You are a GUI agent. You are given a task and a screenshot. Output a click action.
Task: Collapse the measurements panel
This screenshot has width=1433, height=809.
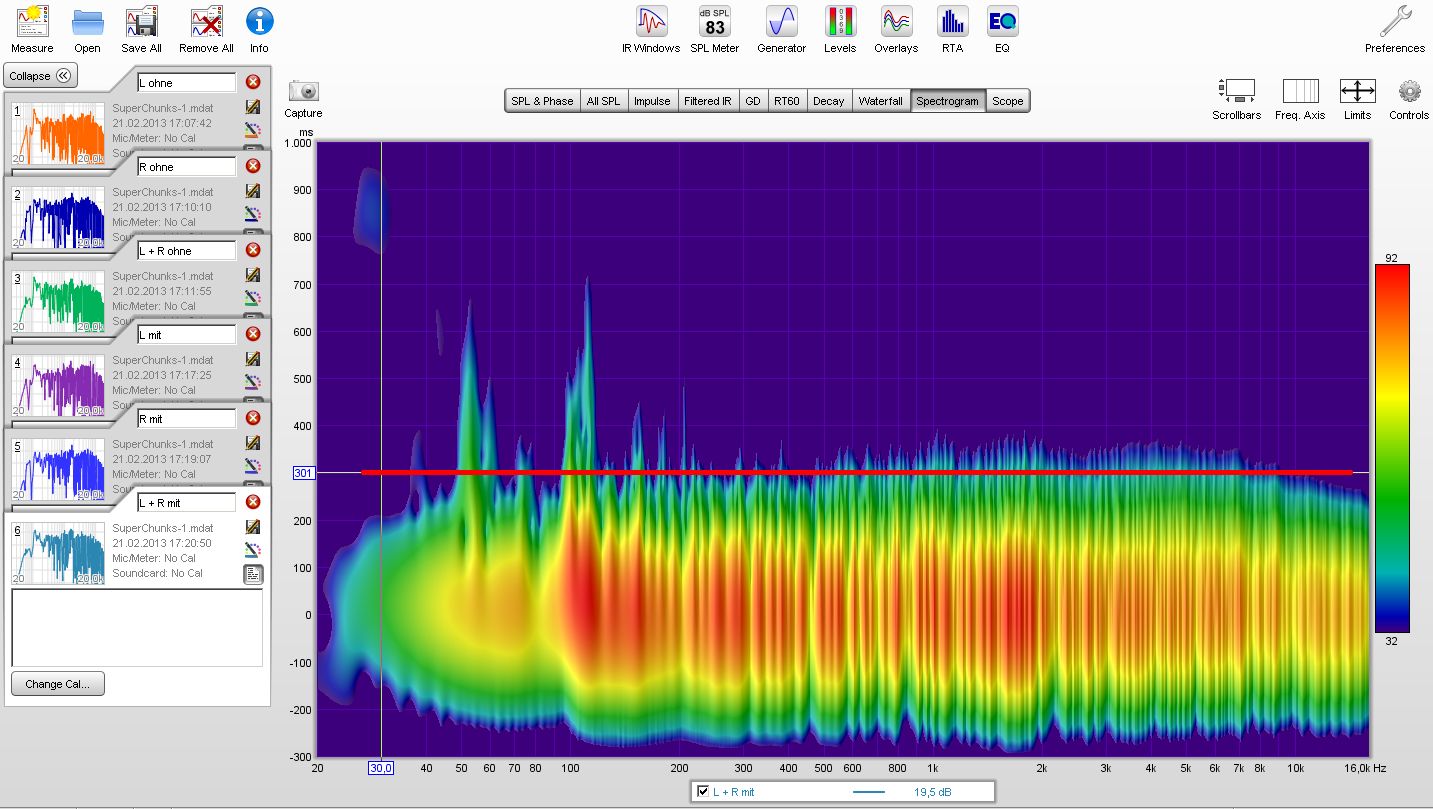click(x=41, y=76)
